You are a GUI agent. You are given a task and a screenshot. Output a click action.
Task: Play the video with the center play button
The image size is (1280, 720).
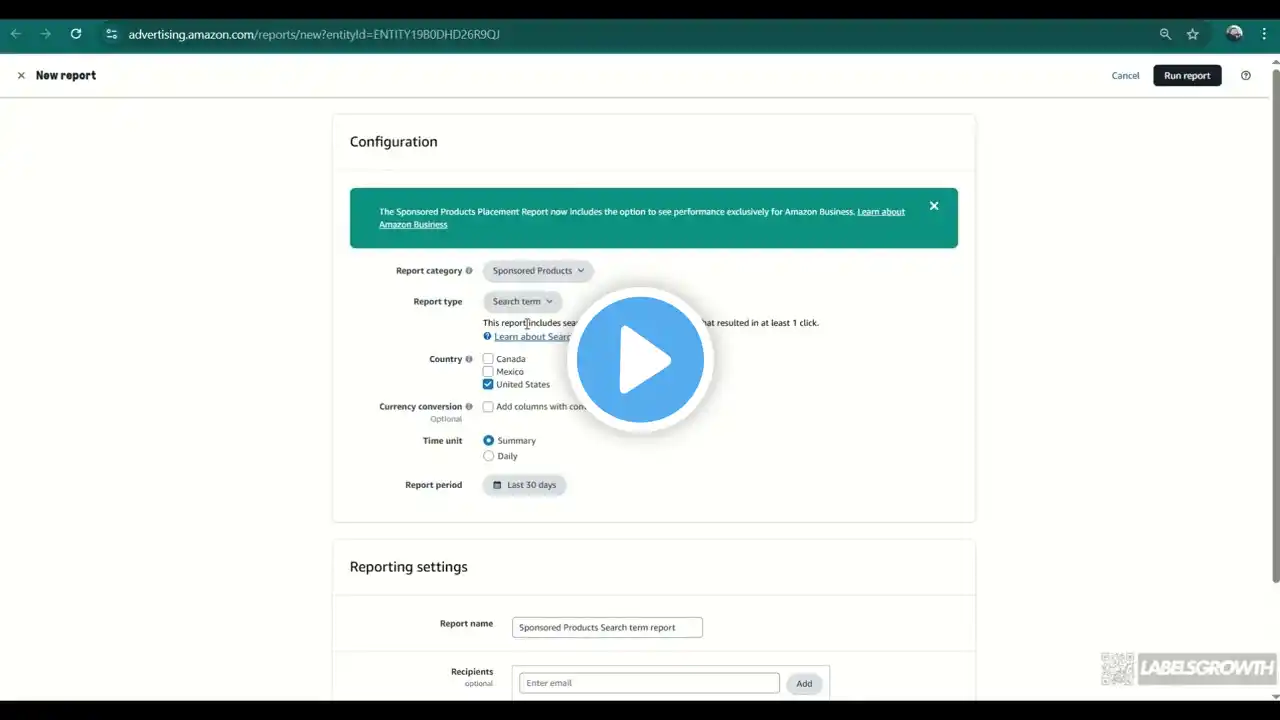pos(640,360)
